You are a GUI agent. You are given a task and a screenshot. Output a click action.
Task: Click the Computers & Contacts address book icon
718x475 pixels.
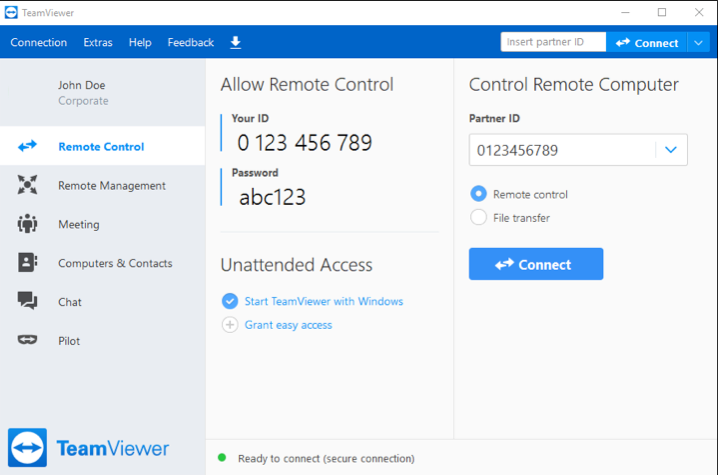coord(27,262)
